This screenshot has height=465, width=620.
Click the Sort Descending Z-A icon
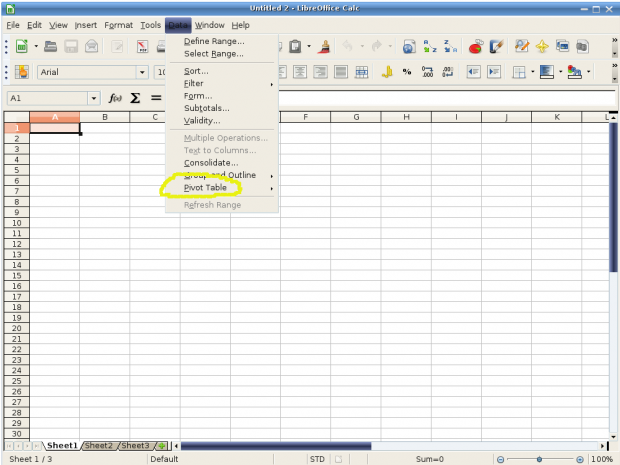point(450,46)
